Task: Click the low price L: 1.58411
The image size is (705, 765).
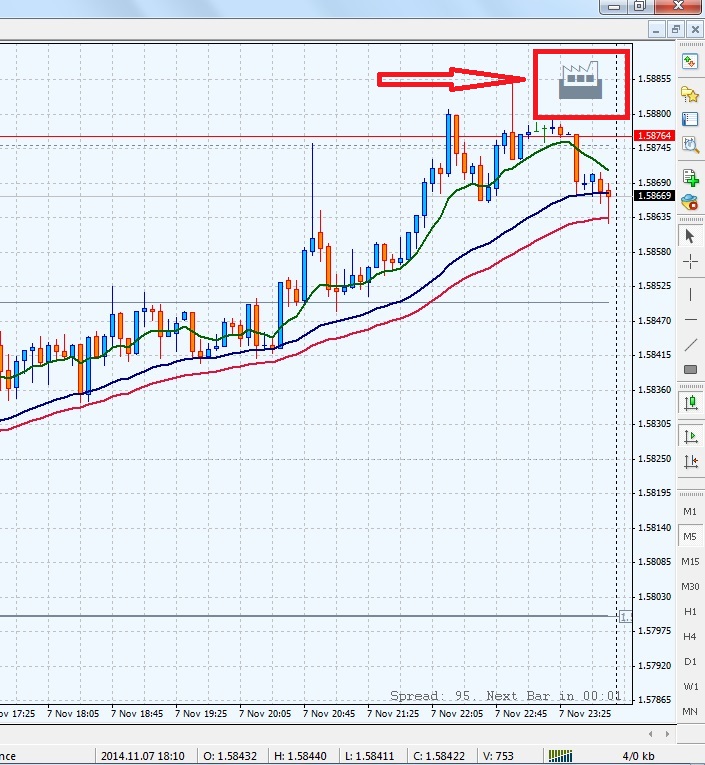Action: [369, 756]
